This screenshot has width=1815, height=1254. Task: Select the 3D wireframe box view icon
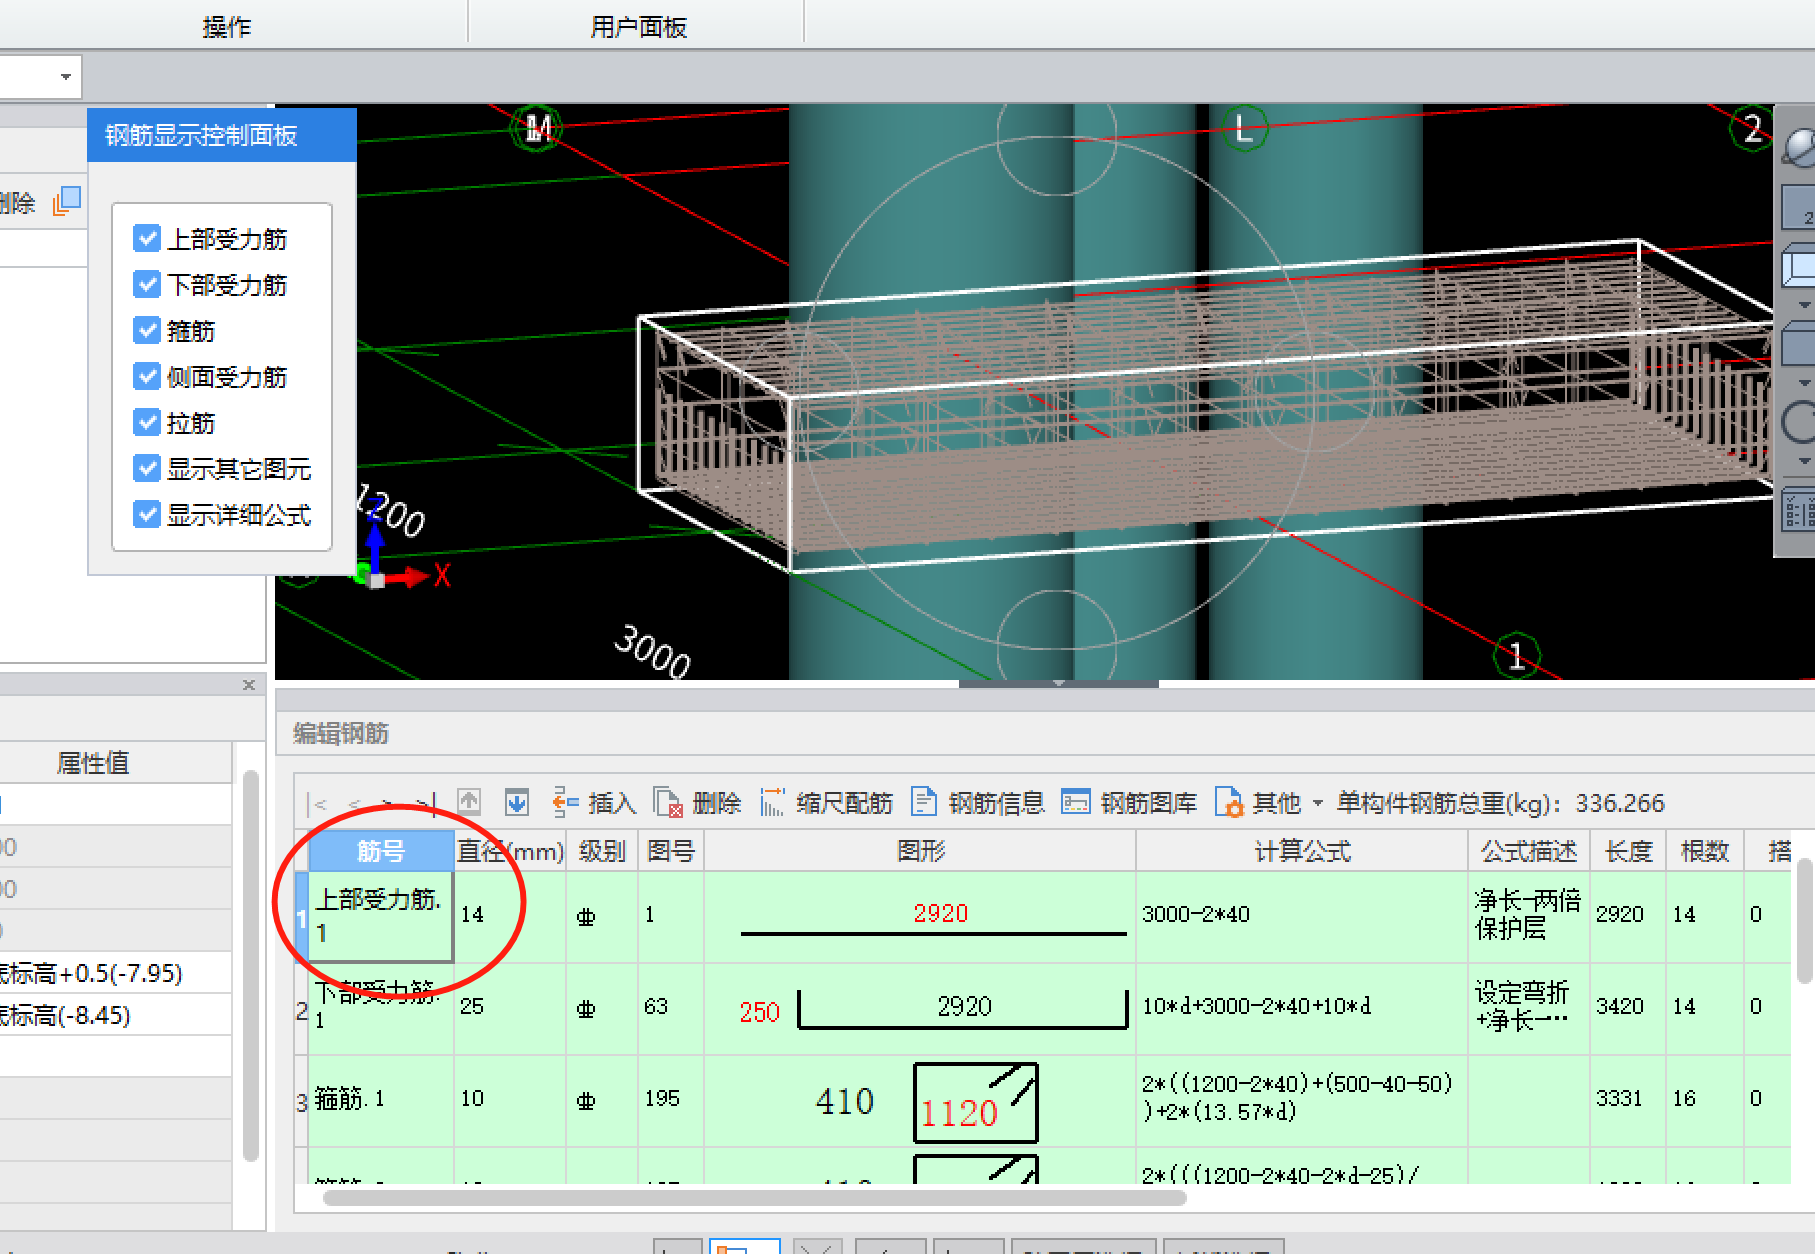1800,268
